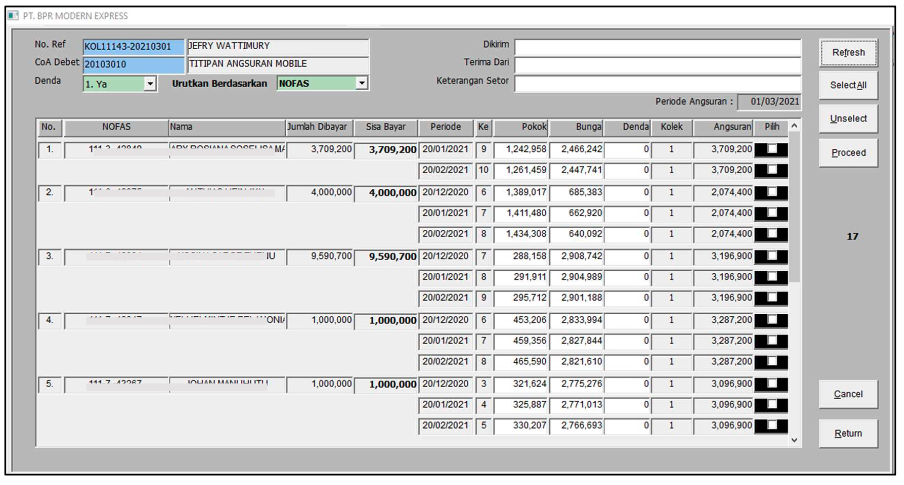Click the NOFAS column header
904x485 pixels.
116,128
